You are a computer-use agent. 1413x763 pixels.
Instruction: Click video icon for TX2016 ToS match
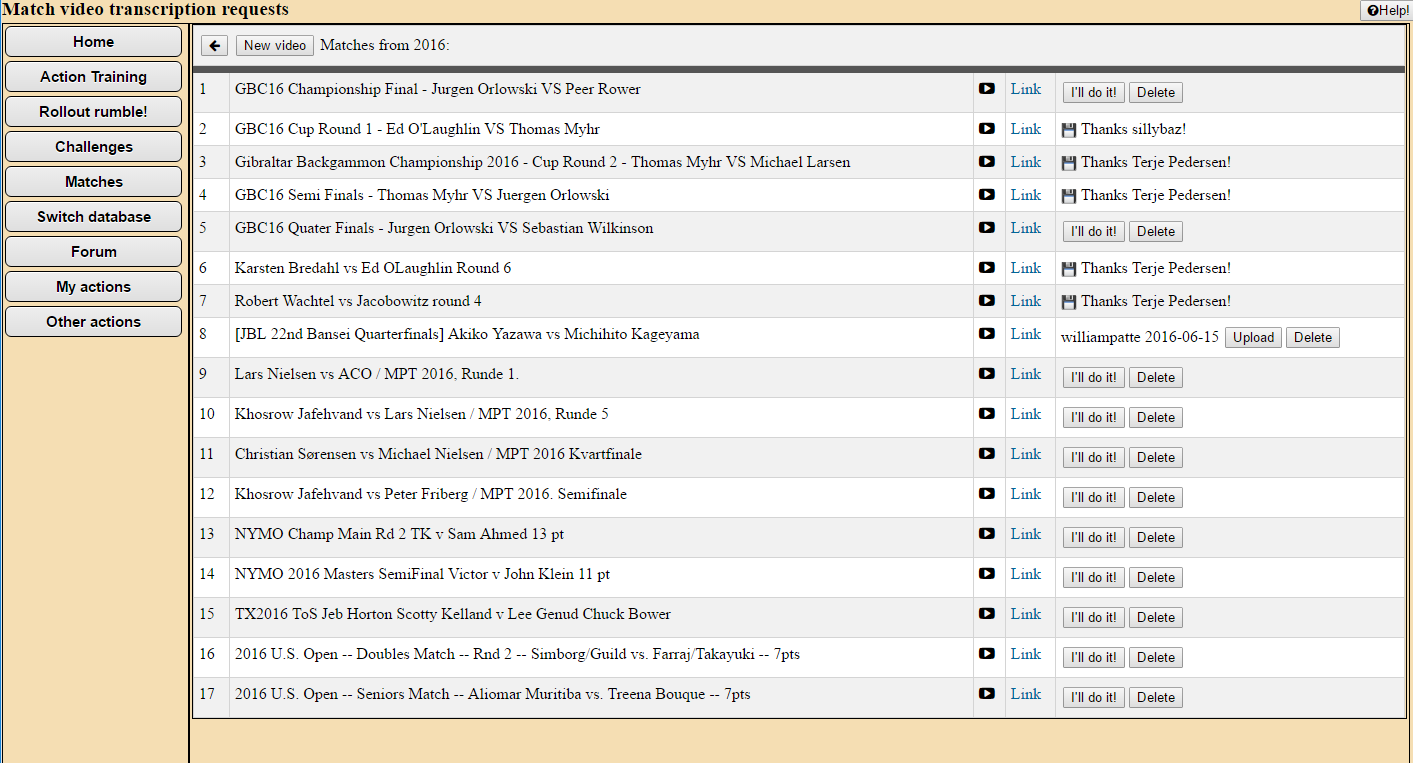(x=987, y=614)
